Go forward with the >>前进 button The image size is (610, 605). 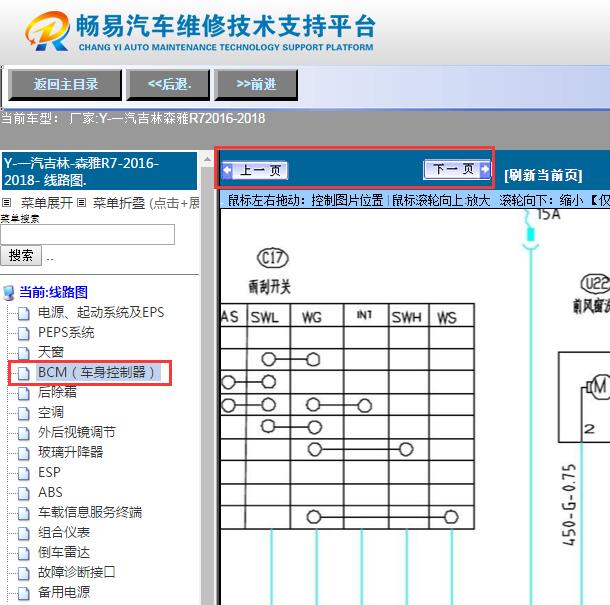256,85
